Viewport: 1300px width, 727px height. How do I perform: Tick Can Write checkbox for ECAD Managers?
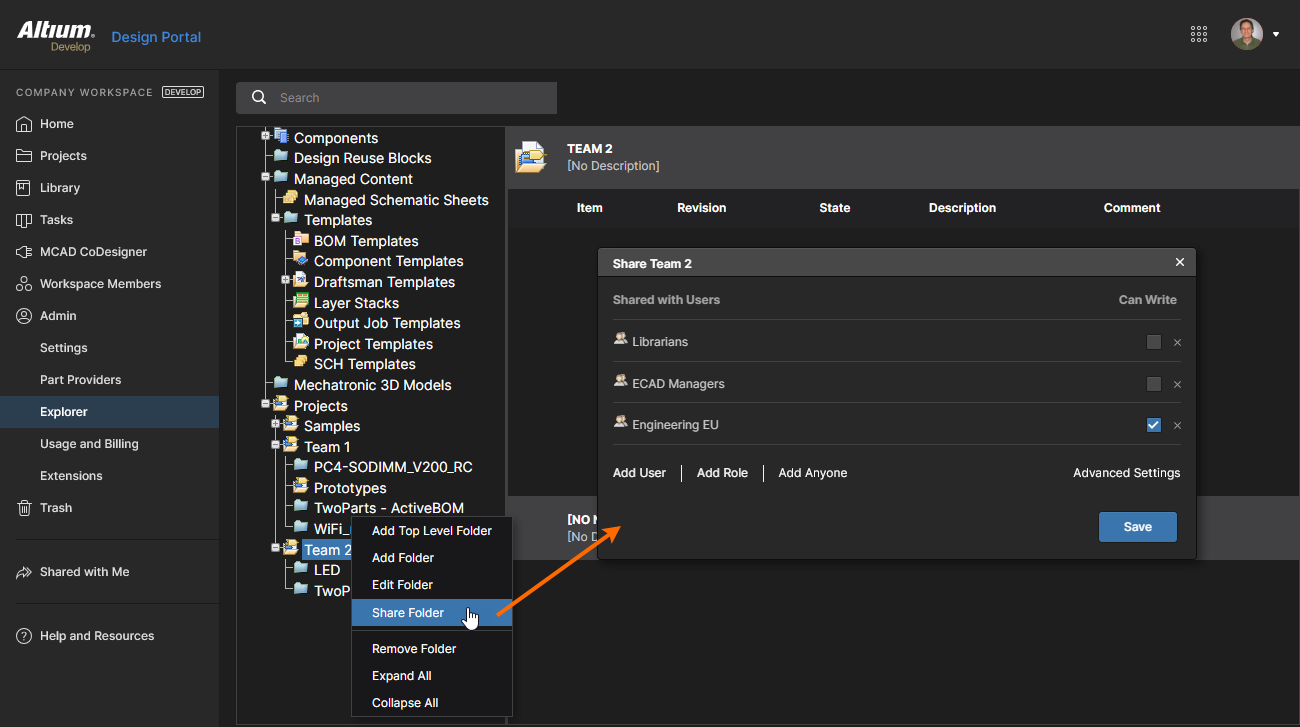click(x=1154, y=384)
